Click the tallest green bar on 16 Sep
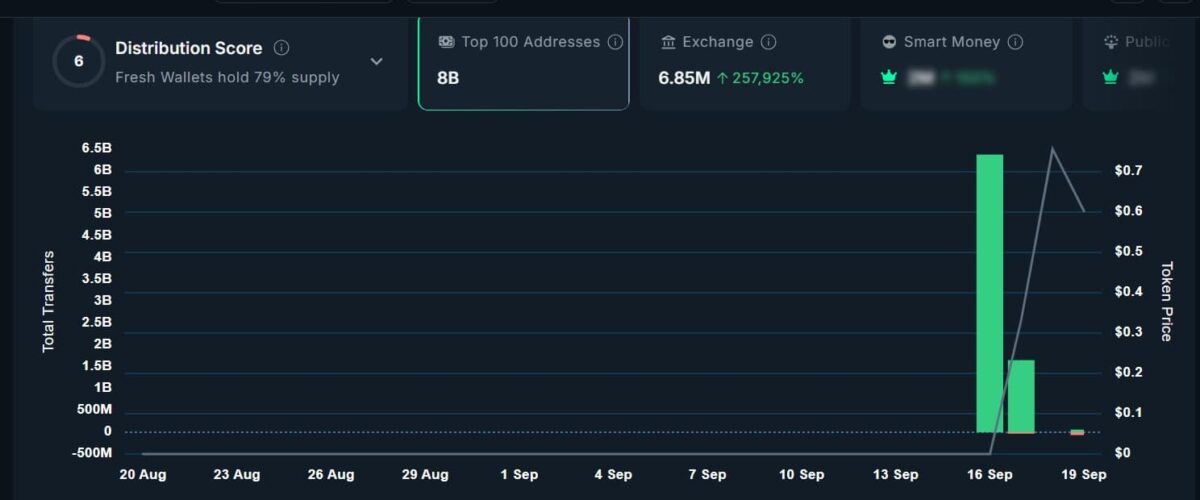Image resolution: width=1200 pixels, height=500 pixels. pos(989,292)
